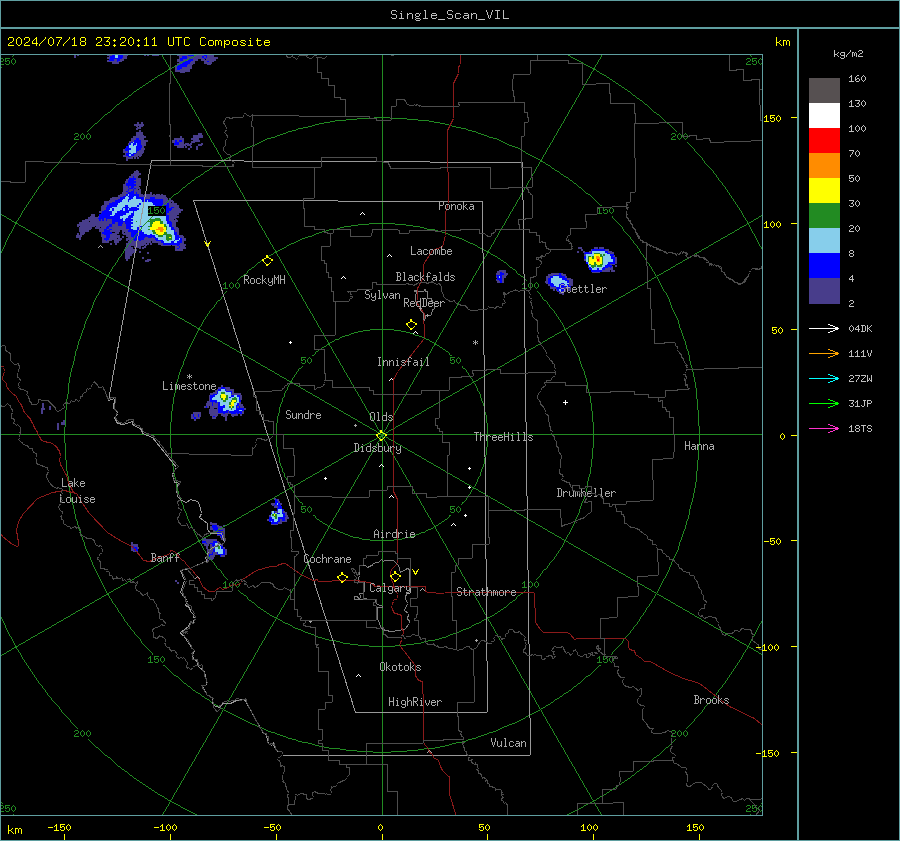Click the Limestone label
The image size is (900, 841).
(x=189, y=386)
